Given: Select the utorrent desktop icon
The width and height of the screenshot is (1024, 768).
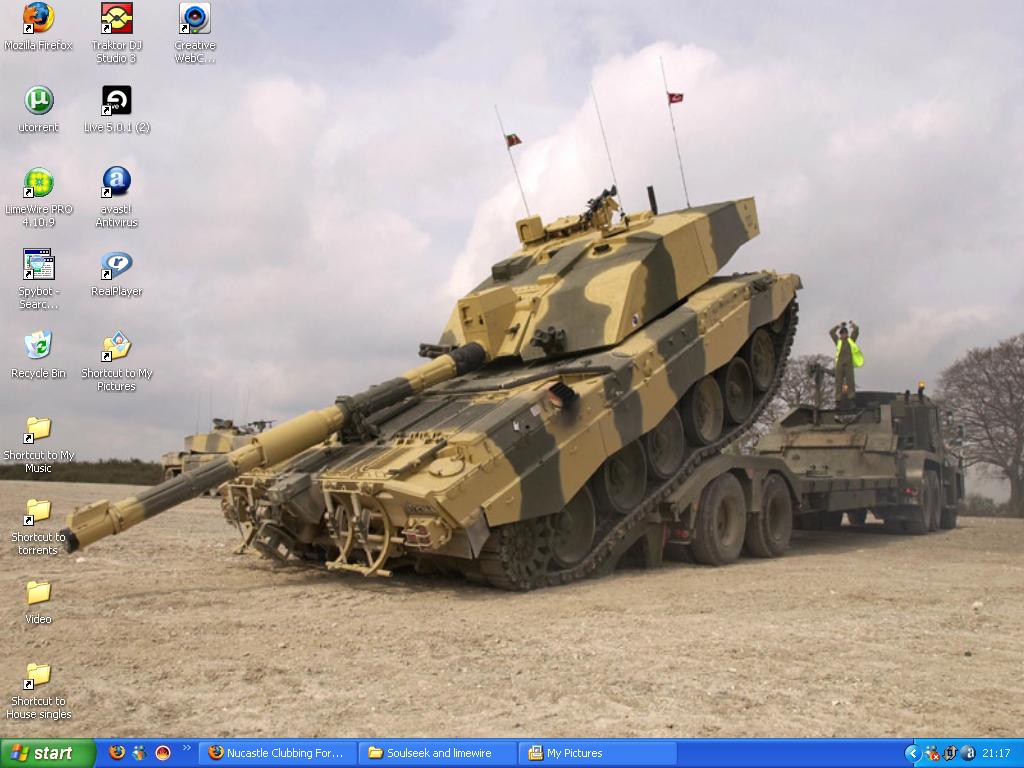Looking at the screenshot, I should coord(38,101).
